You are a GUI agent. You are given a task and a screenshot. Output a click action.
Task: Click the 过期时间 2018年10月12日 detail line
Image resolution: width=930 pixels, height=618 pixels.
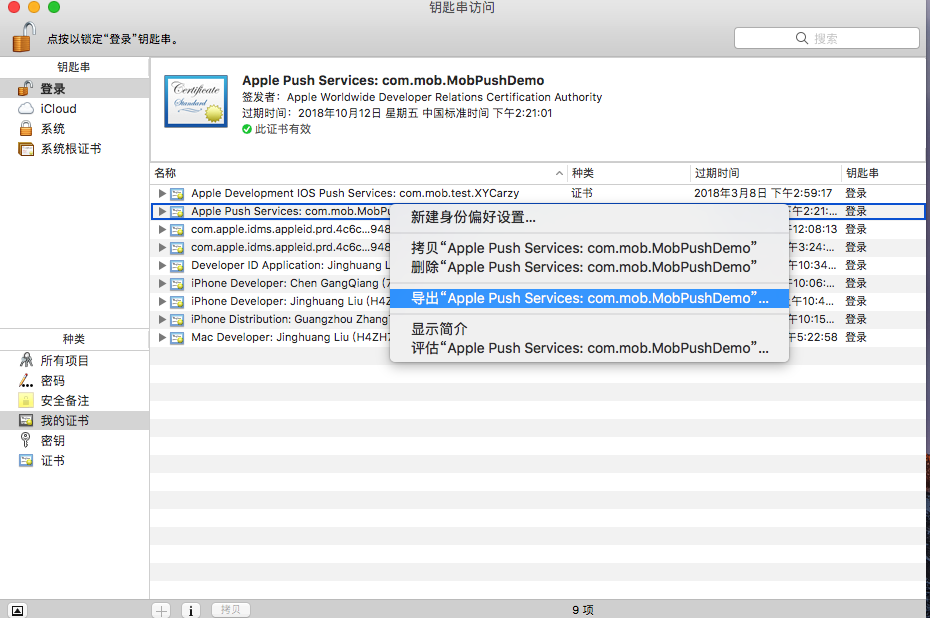pyautogui.click(x=397, y=113)
